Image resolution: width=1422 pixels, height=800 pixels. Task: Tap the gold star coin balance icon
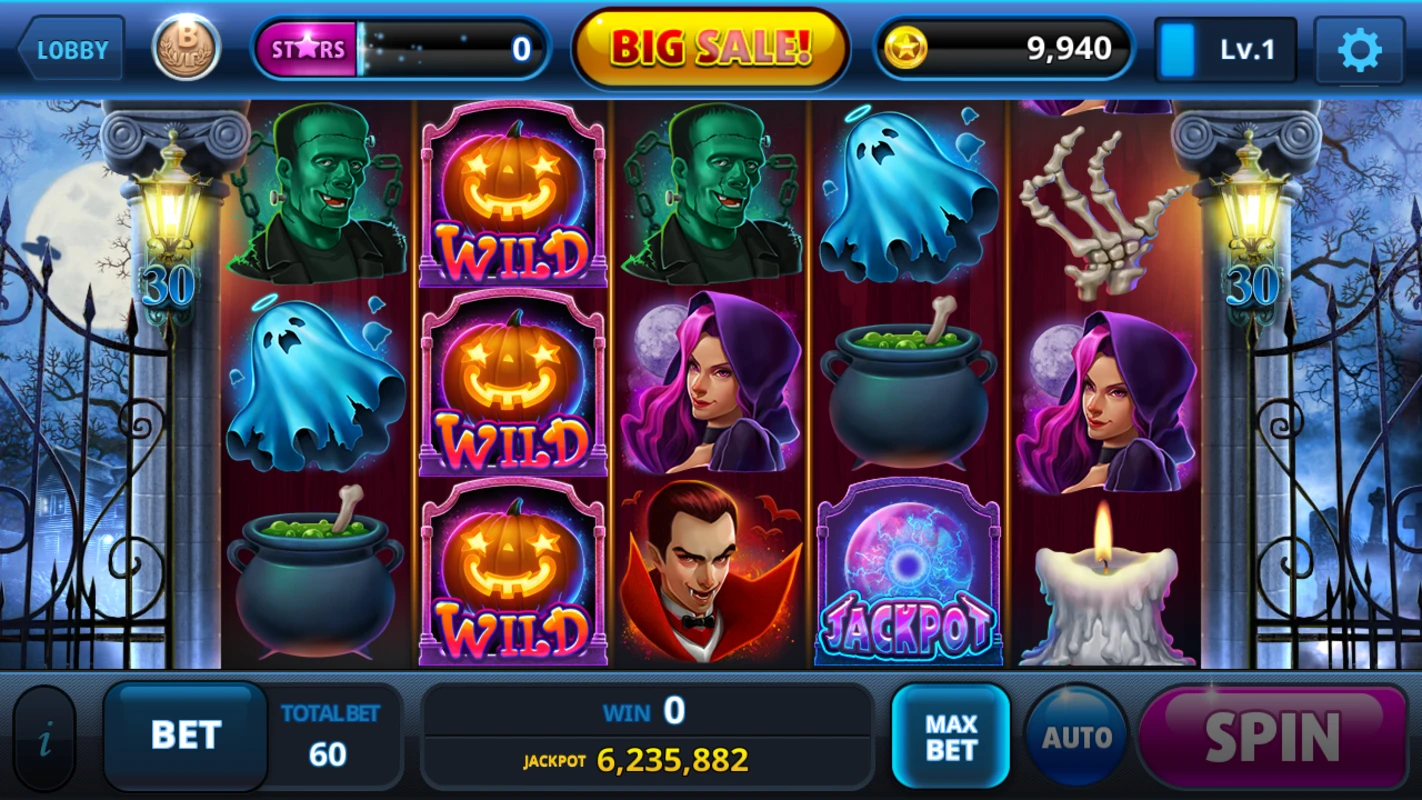pos(904,48)
